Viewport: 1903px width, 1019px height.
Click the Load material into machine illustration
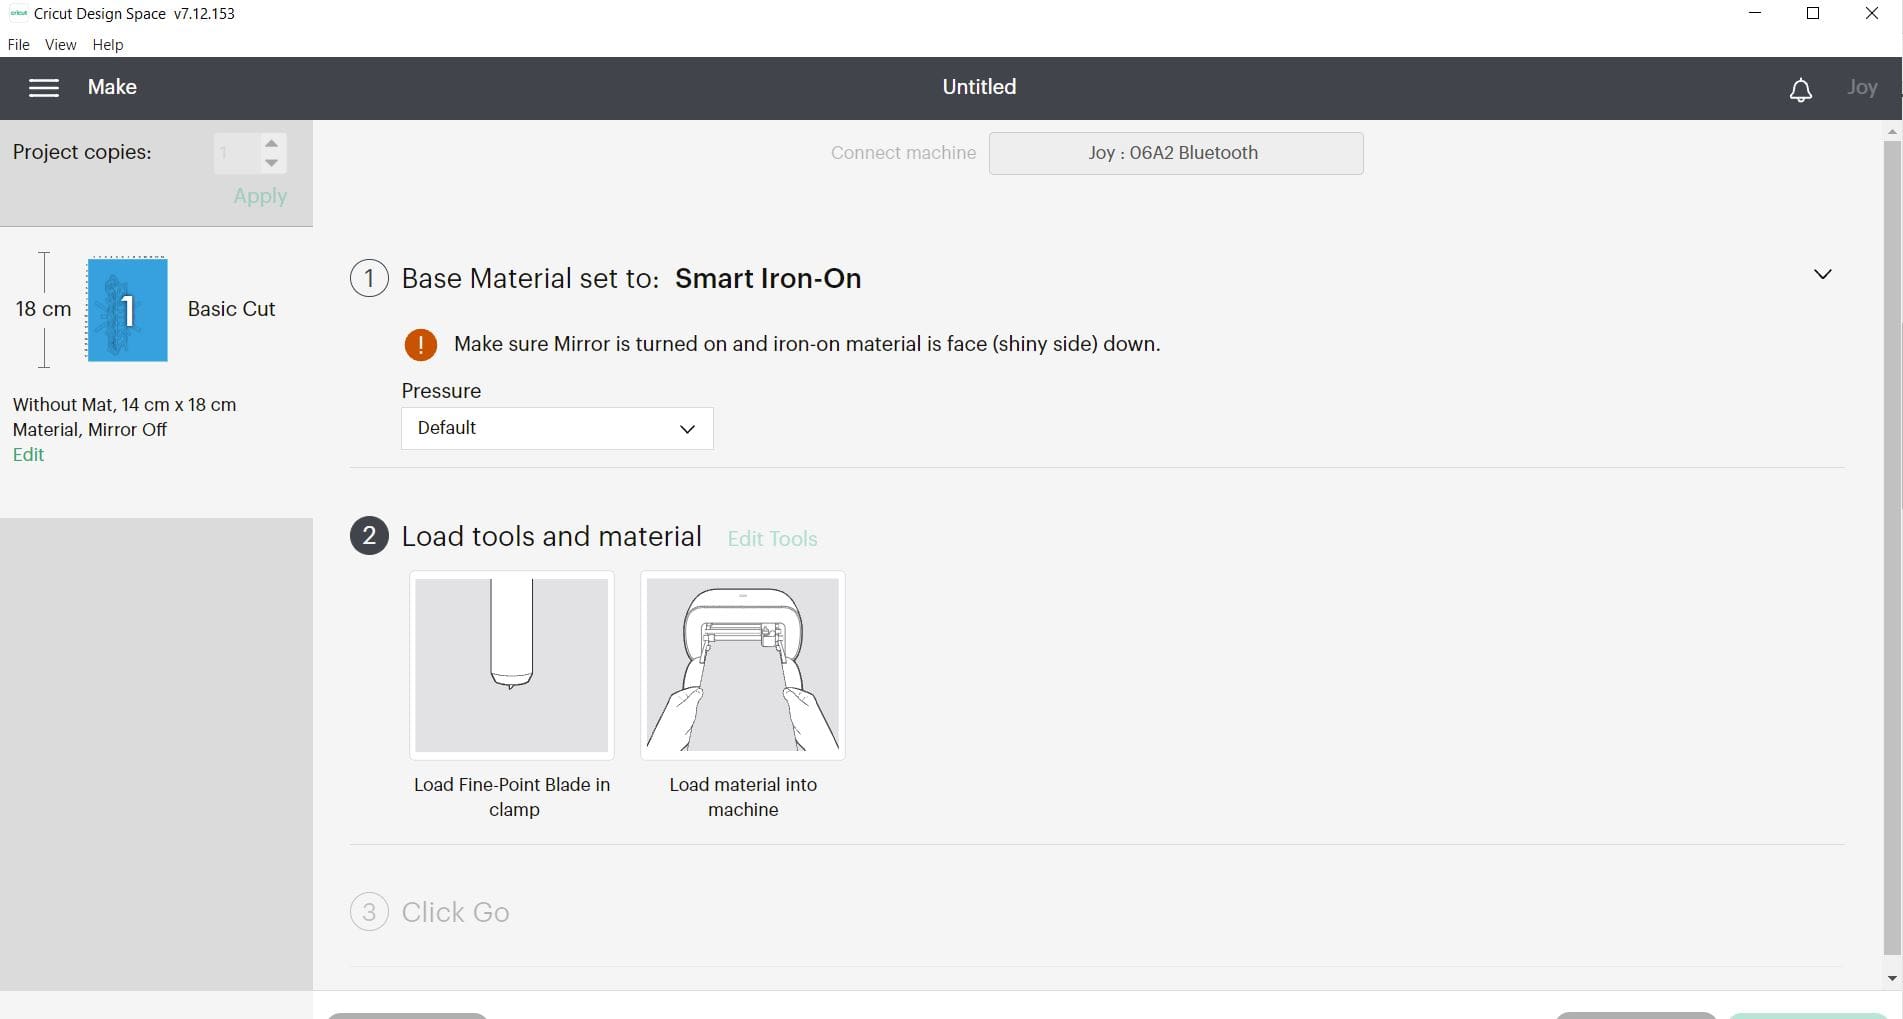click(x=743, y=665)
